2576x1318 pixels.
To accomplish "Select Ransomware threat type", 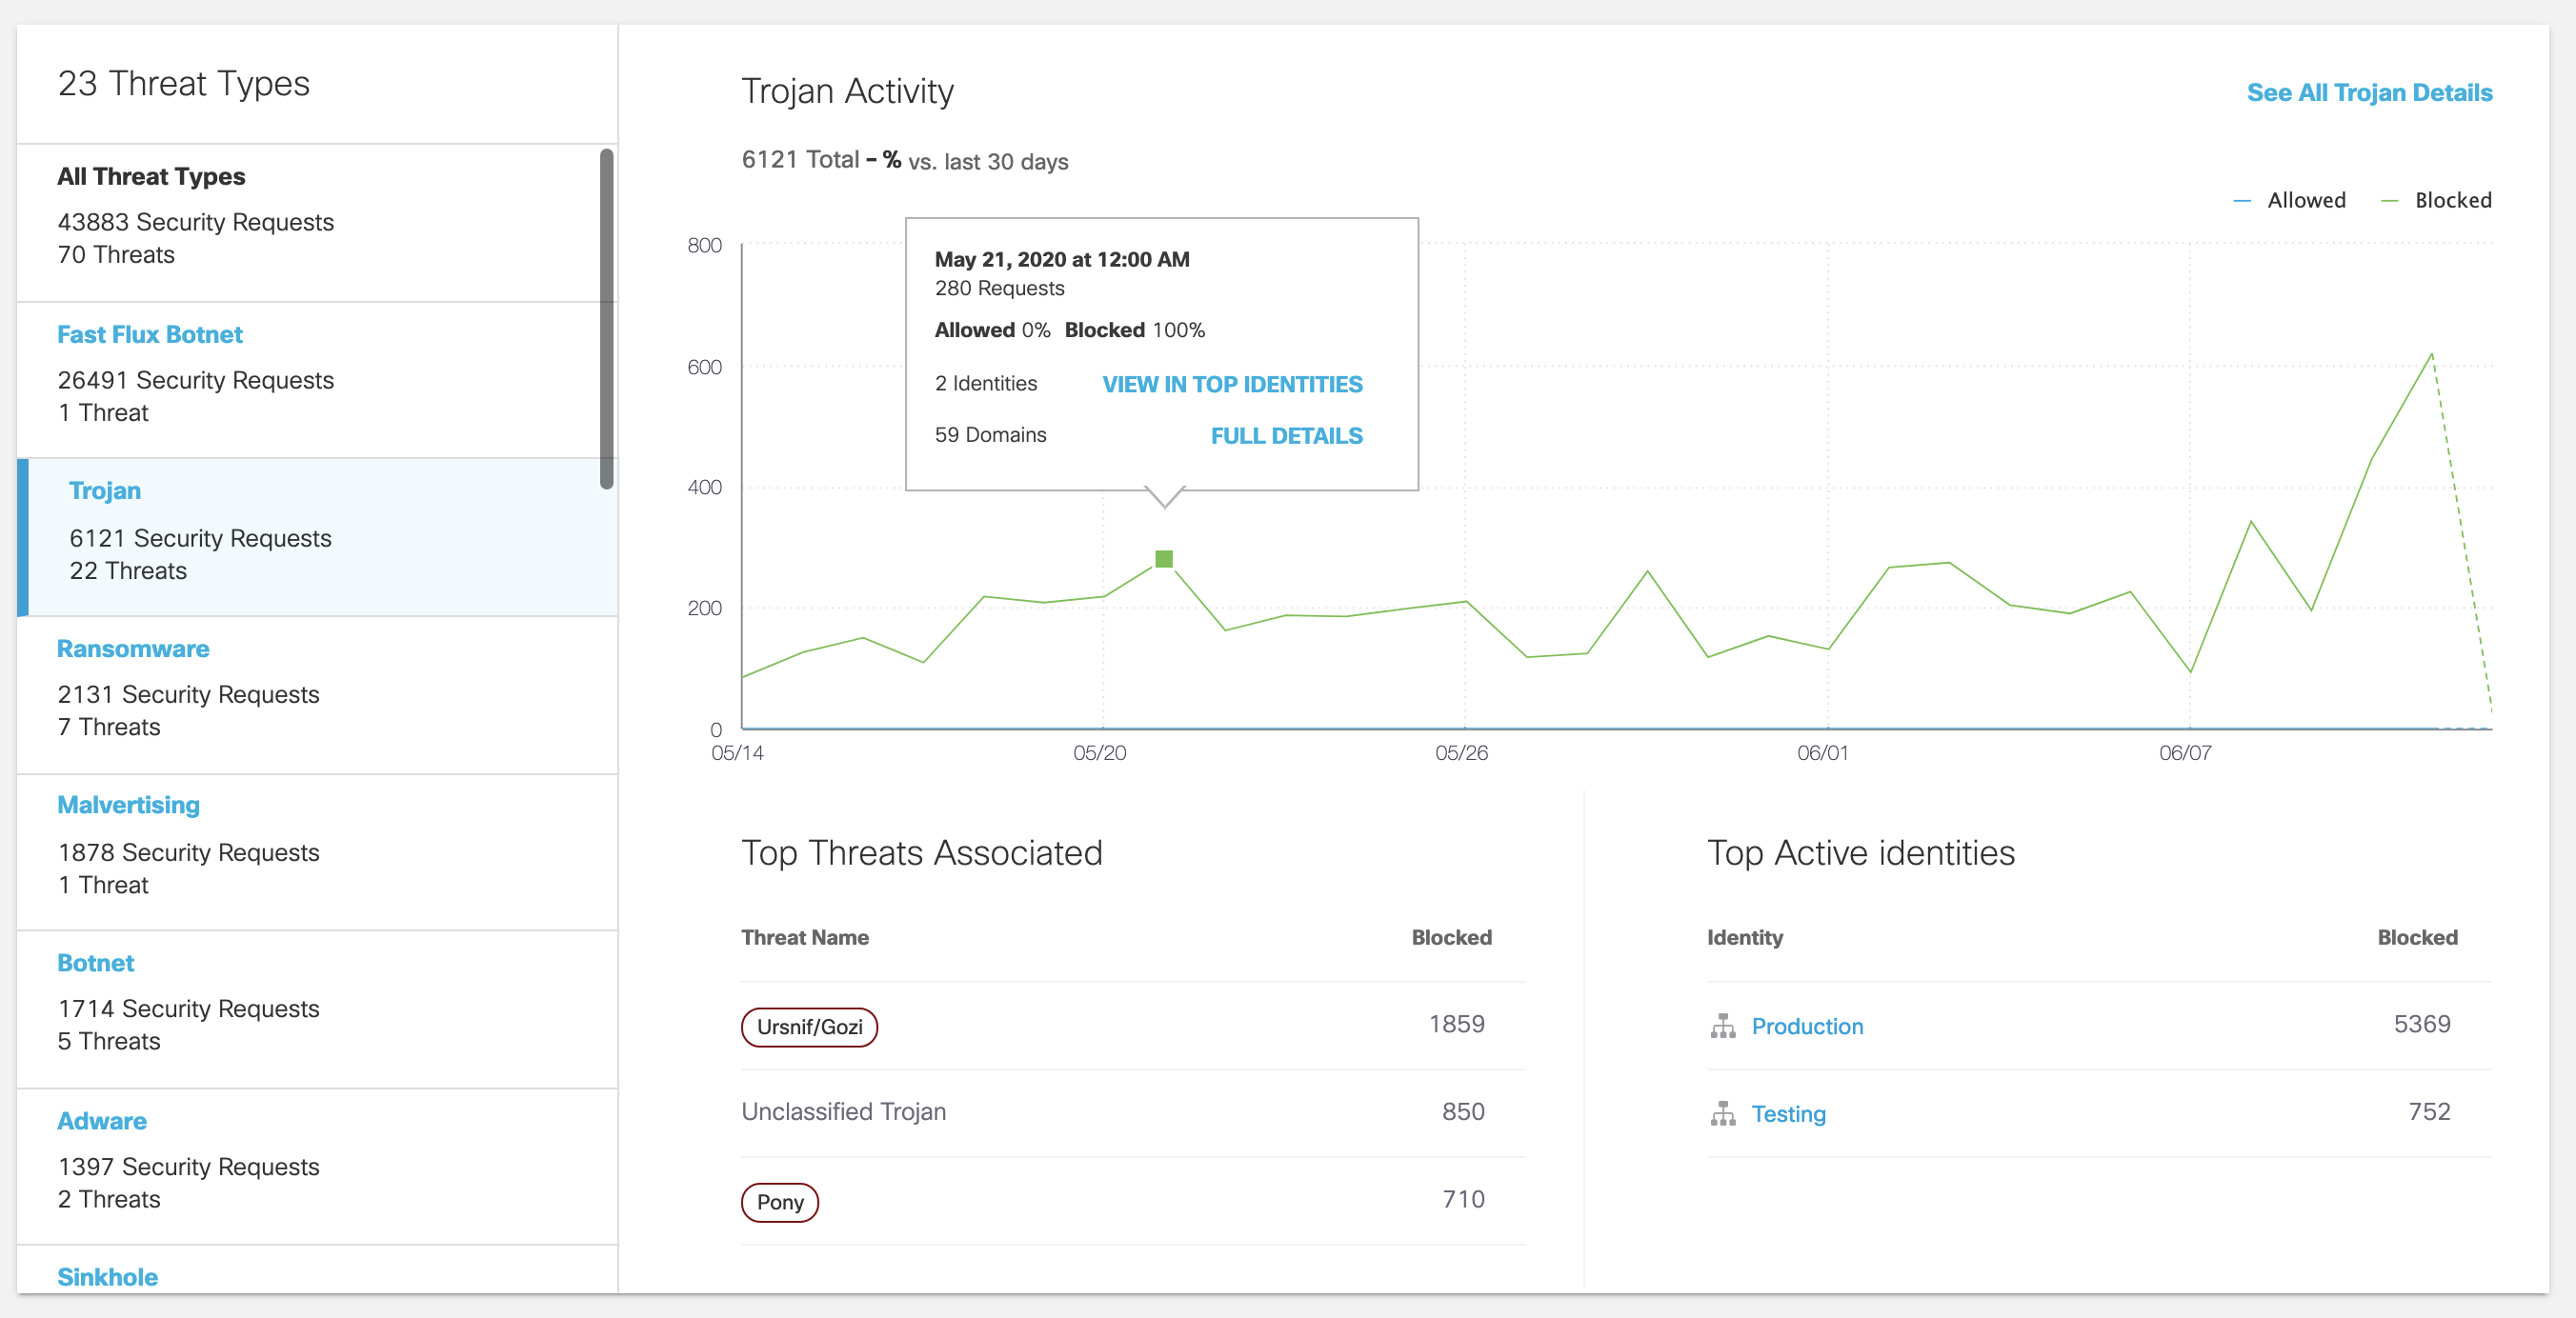I will point(318,695).
